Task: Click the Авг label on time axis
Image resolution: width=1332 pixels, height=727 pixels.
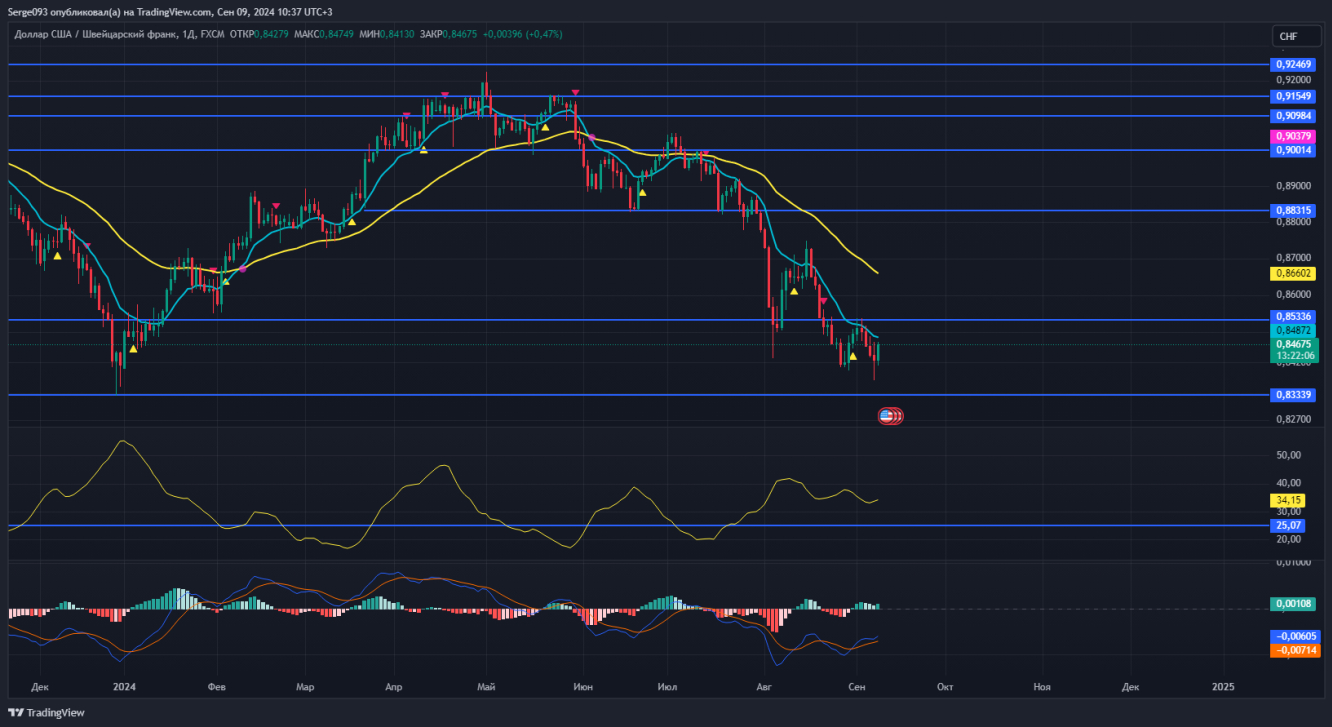Action: click(764, 687)
